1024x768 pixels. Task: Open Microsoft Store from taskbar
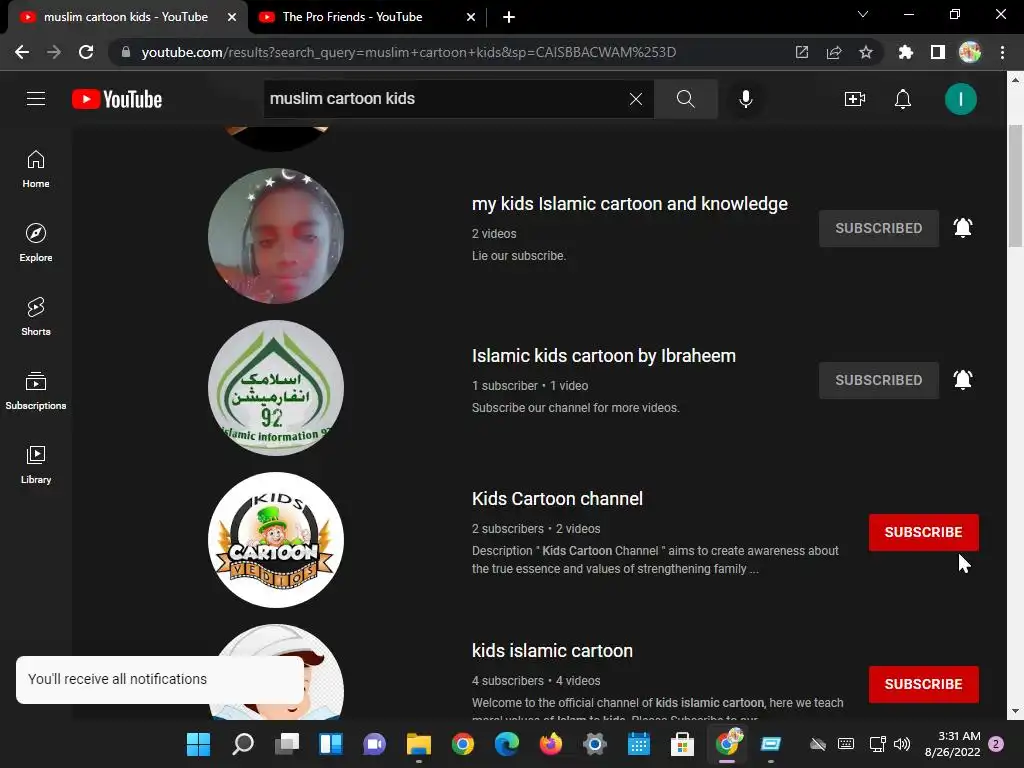point(682,744)
